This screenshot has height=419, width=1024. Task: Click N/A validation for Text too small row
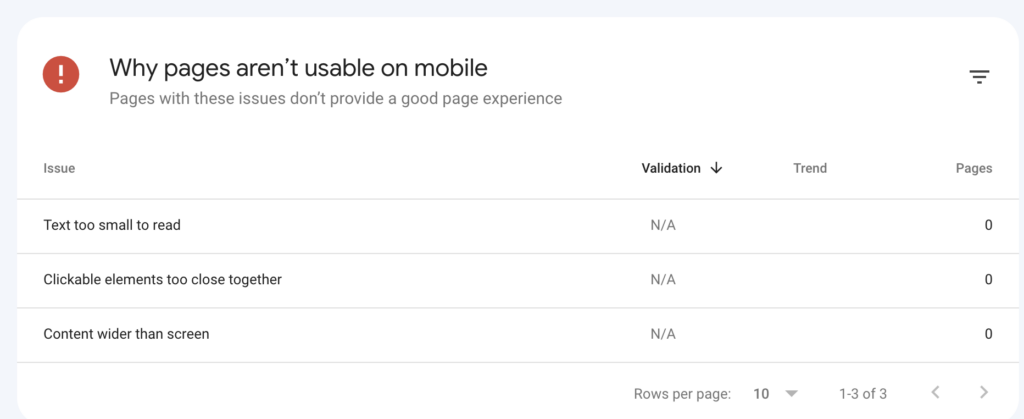coord(663,225)
